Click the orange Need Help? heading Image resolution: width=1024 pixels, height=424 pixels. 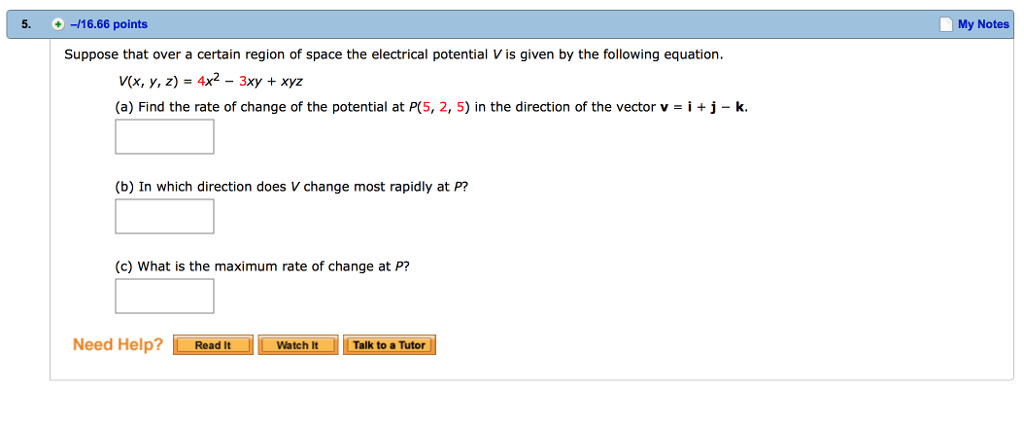(x=118, y=345)
